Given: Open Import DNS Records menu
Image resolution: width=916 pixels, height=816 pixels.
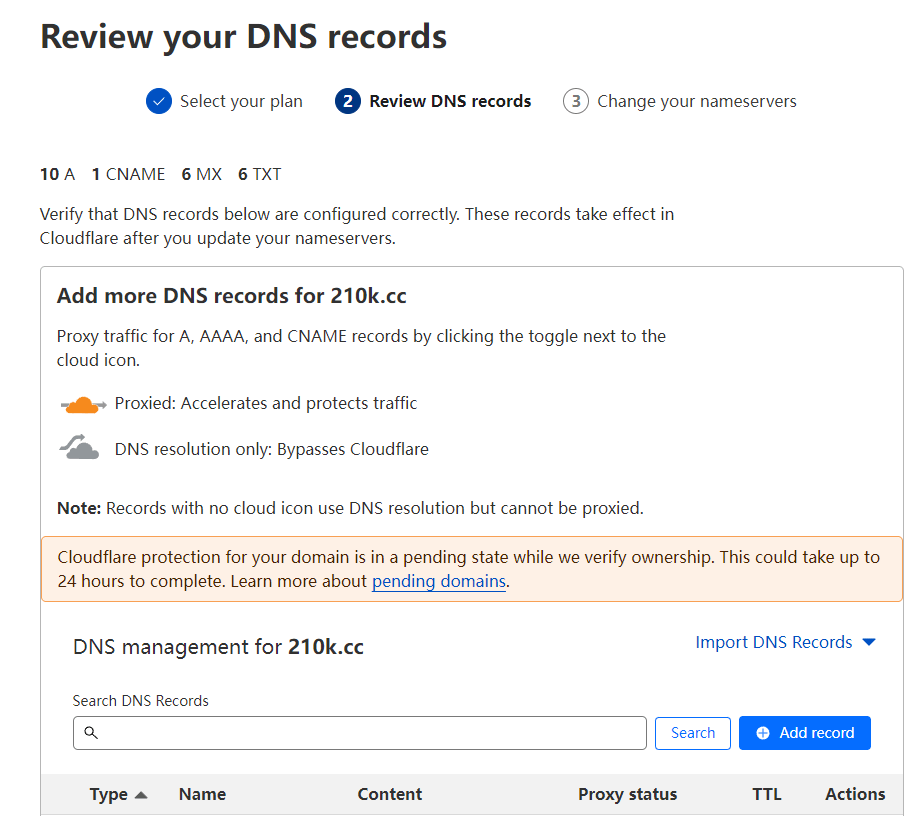Looking at the screenshot, I should [774, 642].
